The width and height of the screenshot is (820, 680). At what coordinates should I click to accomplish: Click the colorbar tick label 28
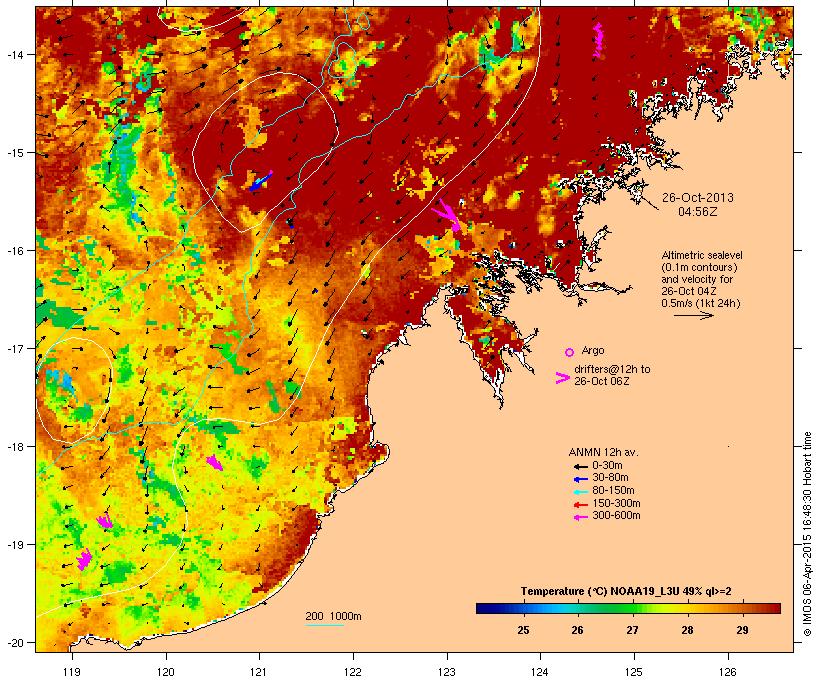tap(687, 630)
